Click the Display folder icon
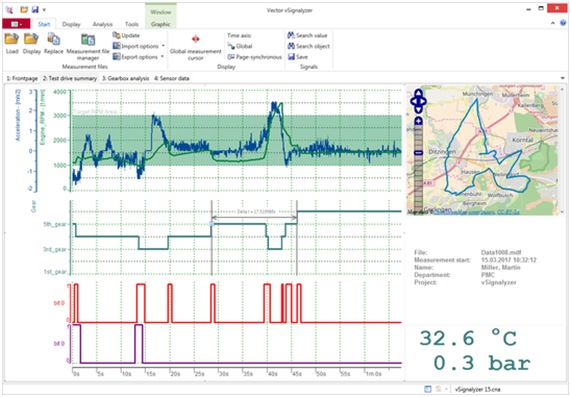571x397 pixels. (31, 39)
